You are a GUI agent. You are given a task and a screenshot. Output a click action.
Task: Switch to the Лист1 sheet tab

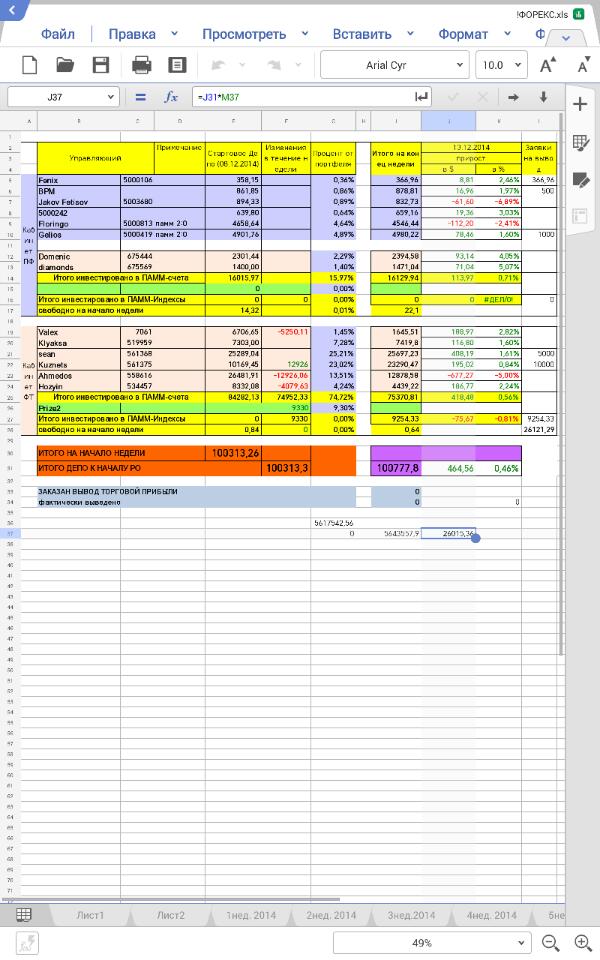90,915
